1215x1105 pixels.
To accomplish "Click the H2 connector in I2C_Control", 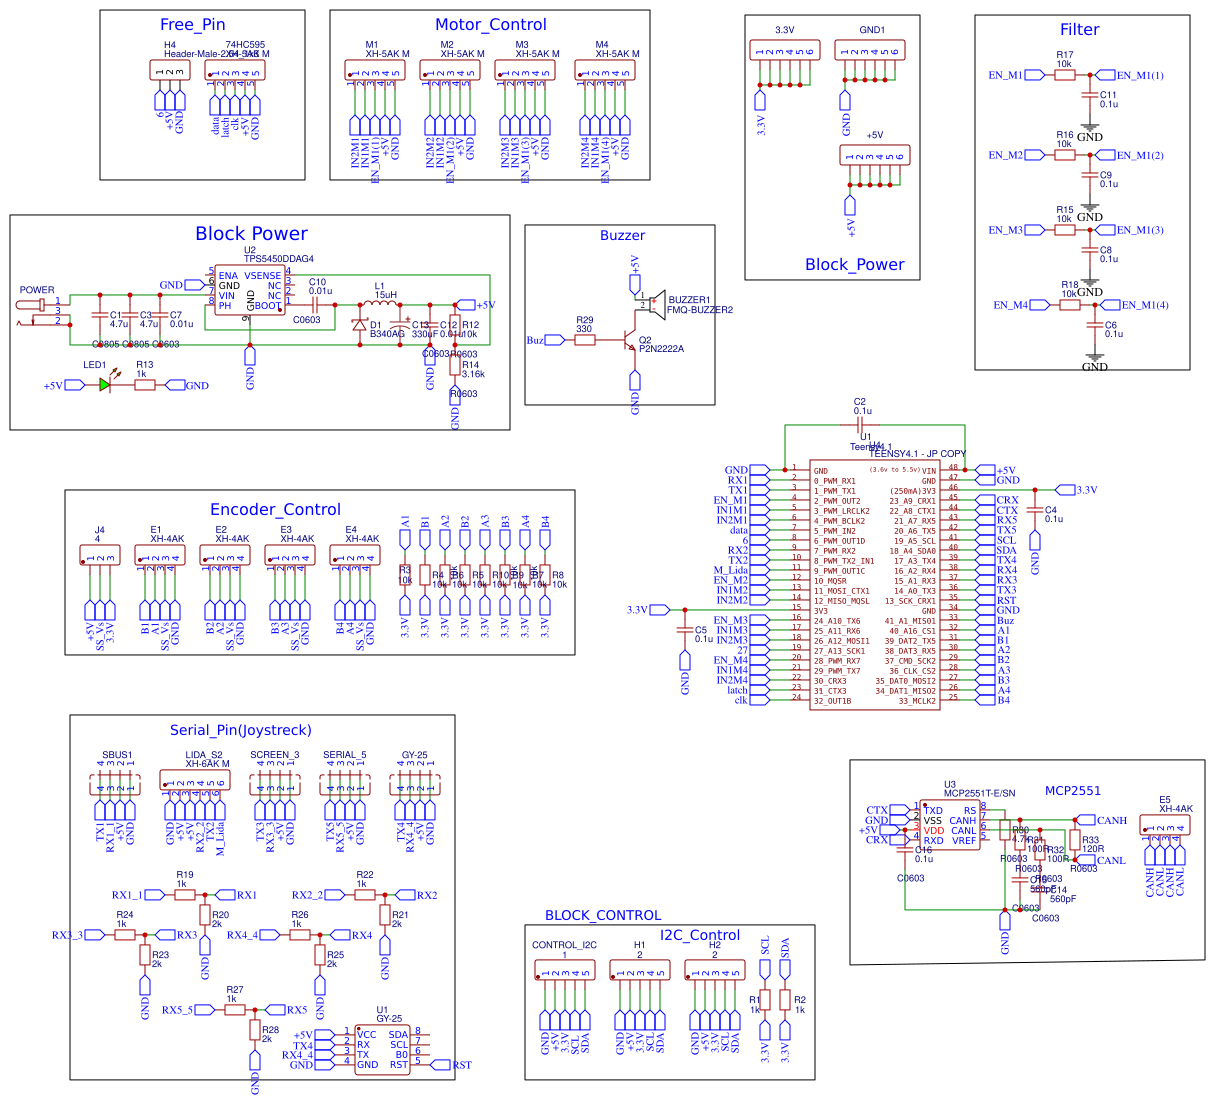I will click(x=715, y=970).
